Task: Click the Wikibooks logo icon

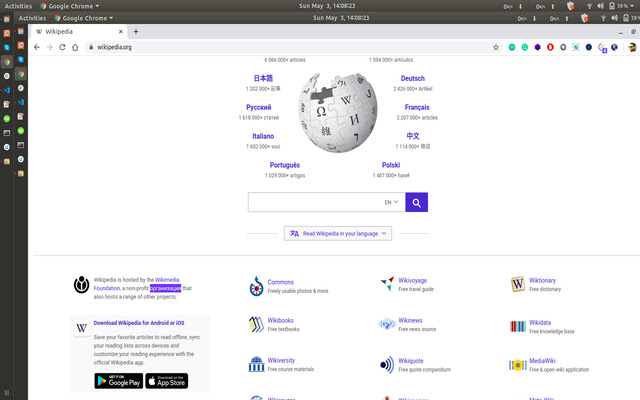Action: pyautogui.click(x=256, y=324)
